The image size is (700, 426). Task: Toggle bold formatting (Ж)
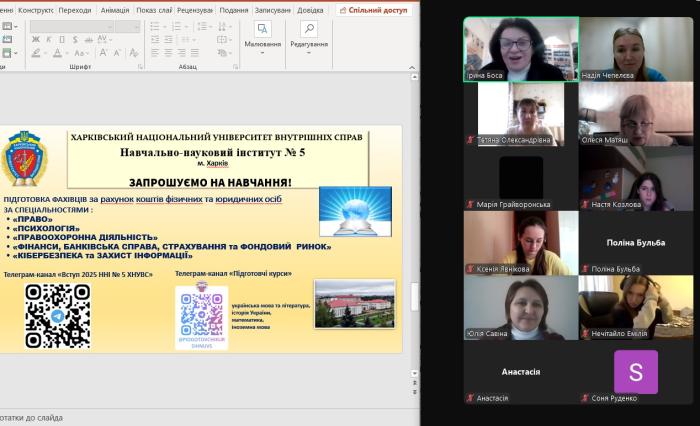tap(35, 40)
